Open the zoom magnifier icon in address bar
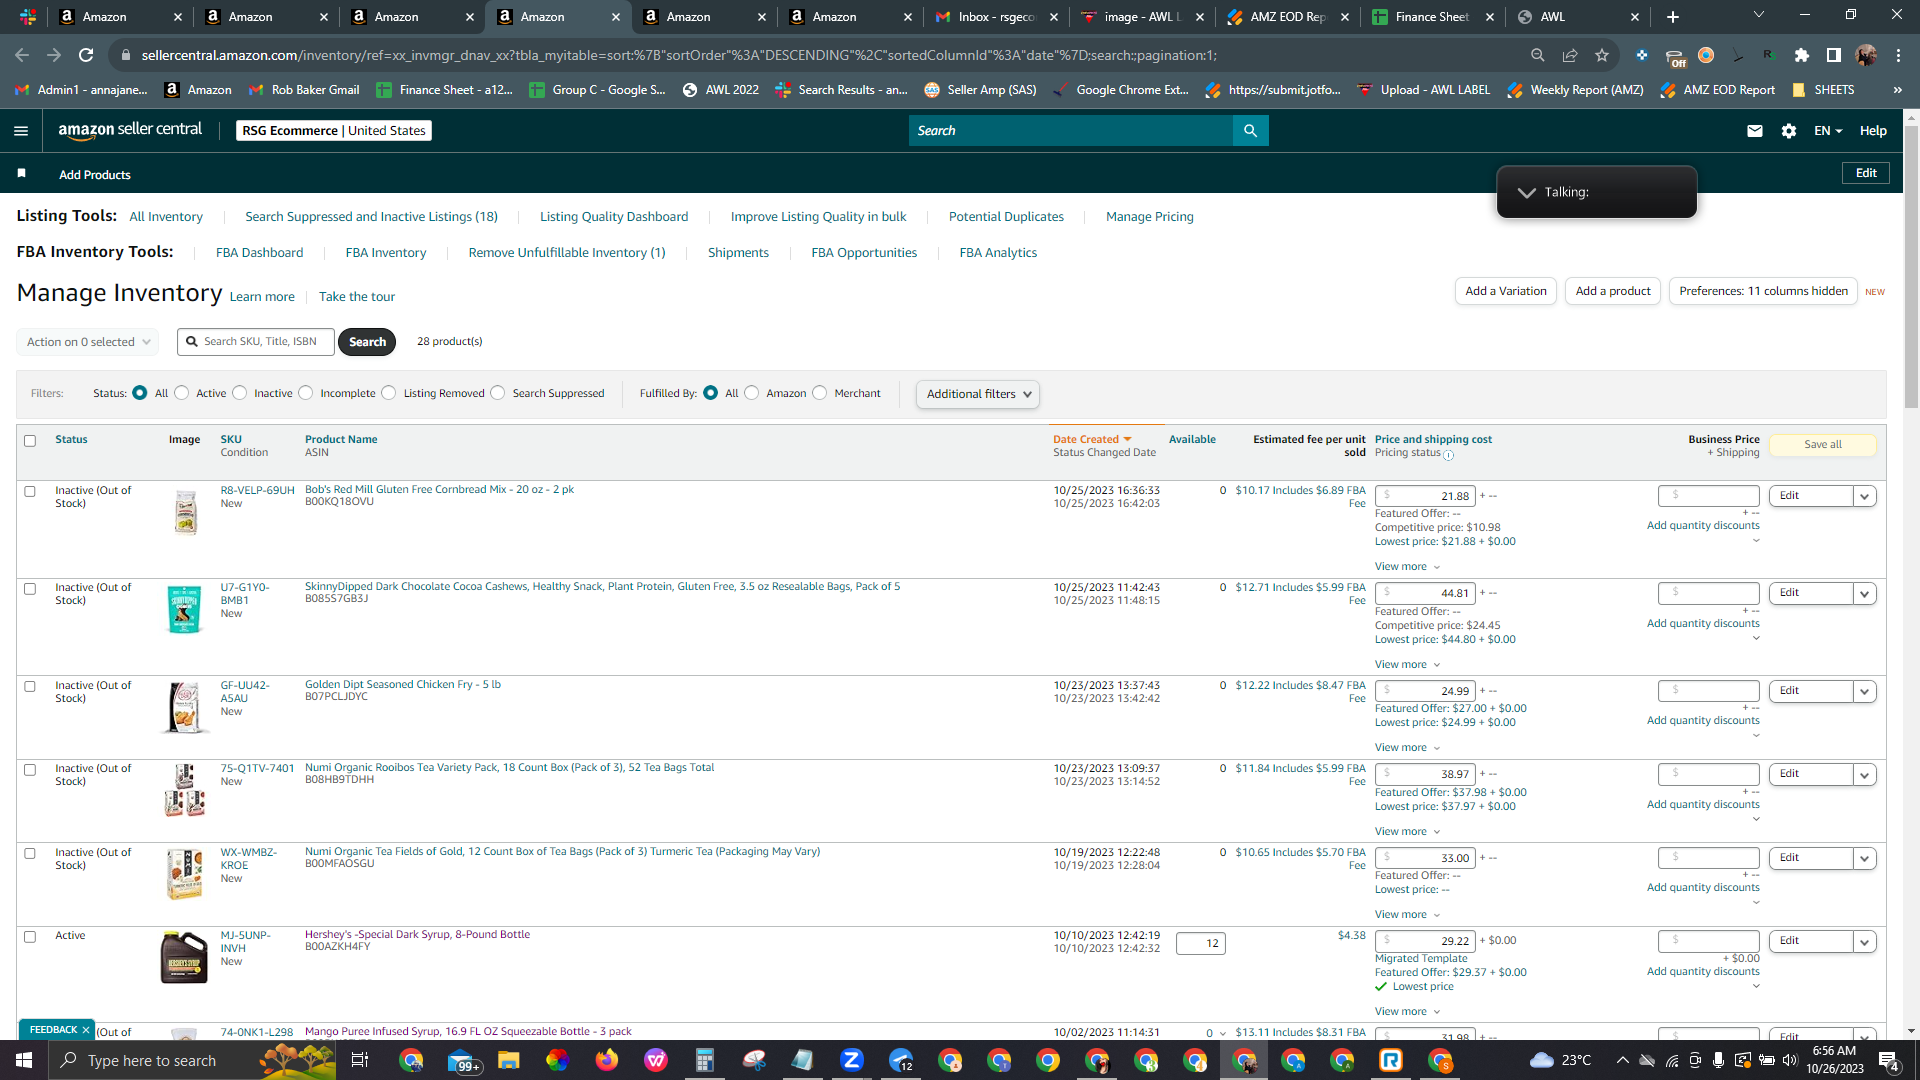The height and width of the screenshot is (1080, 1920). [1538, 55]
